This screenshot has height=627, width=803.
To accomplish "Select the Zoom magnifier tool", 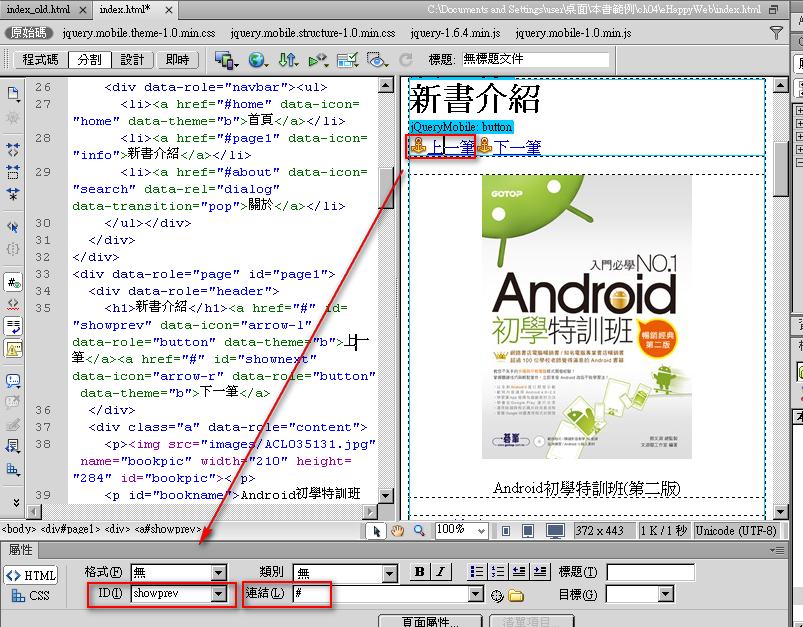I will coord(419,531).
